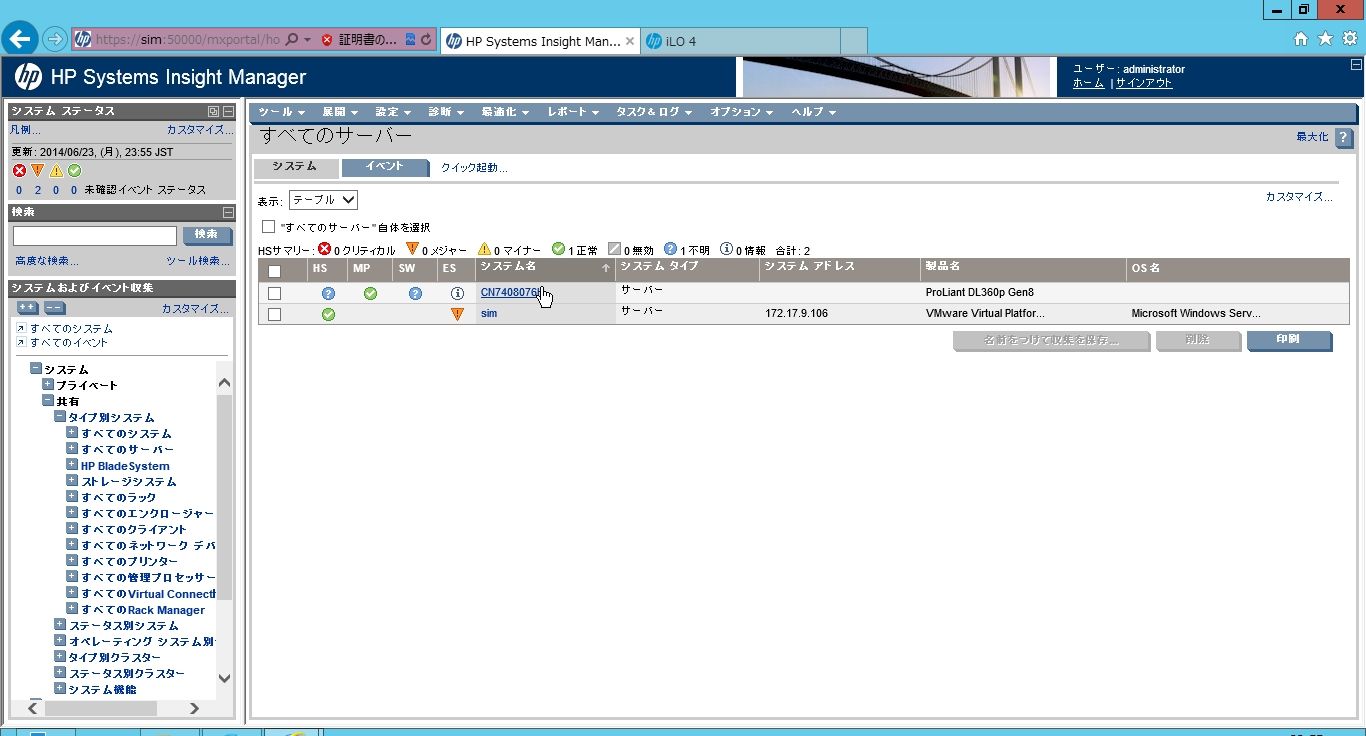Screen dimensions: 1366x736
Task: Click the detach icon in システム ステータス header
Action: (x=213, y=112)
